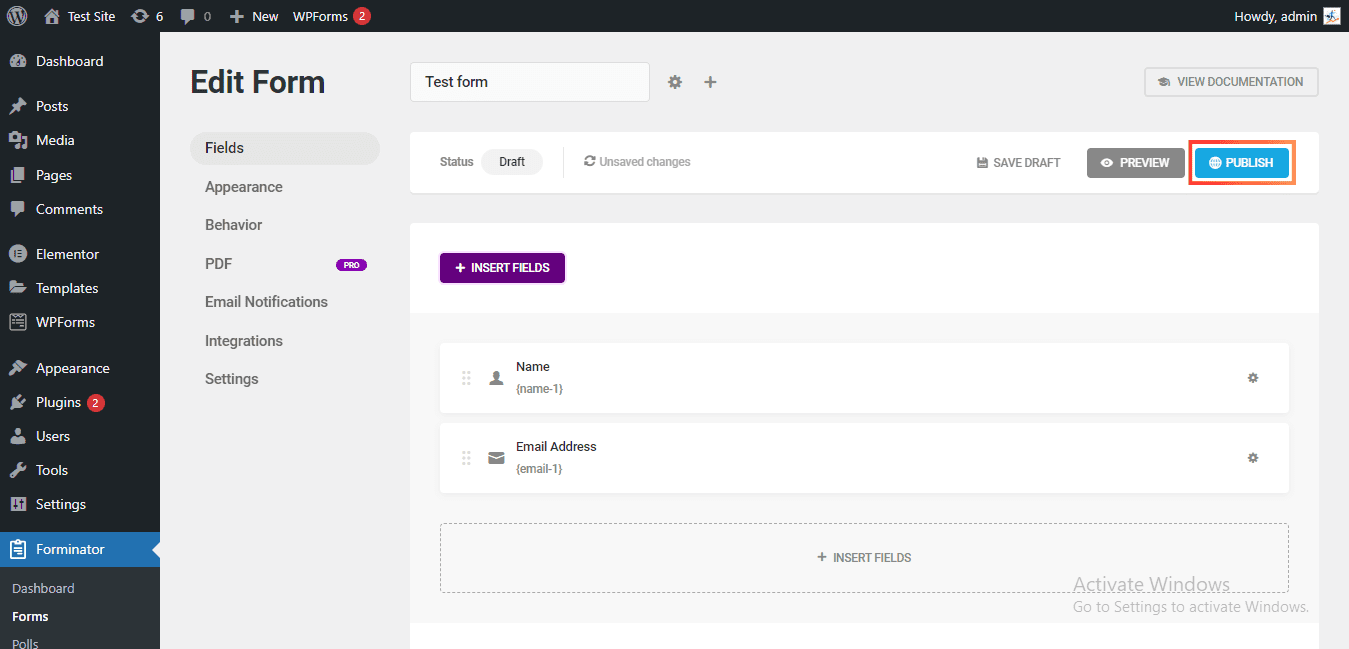The image size is (1349, 649).
Task: Click the WordPress logo in the admin bar
Action: click(16, 15)
